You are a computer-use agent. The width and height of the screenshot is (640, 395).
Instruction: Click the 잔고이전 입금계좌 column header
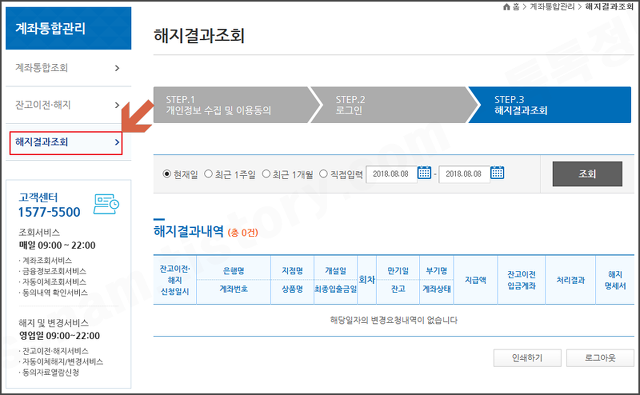[522, 280]
